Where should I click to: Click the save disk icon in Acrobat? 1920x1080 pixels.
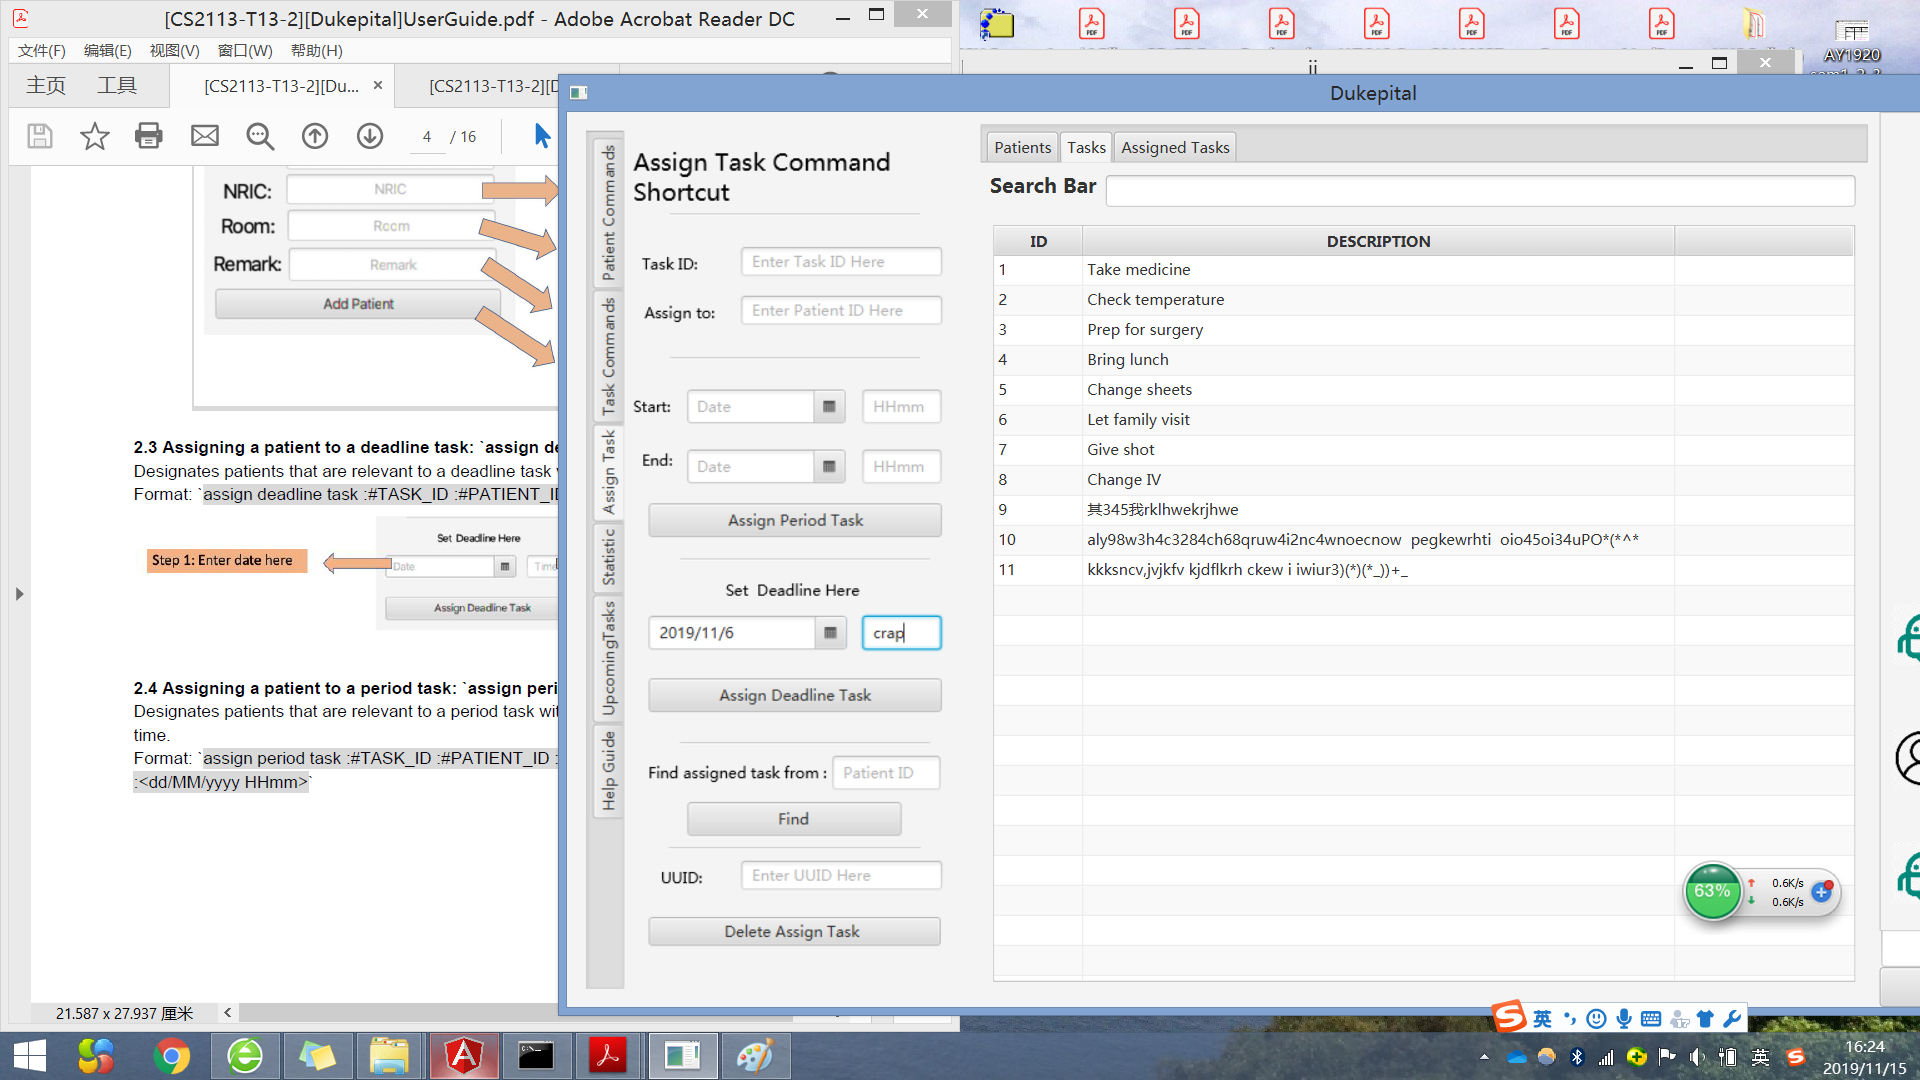[x=40, y=136]
